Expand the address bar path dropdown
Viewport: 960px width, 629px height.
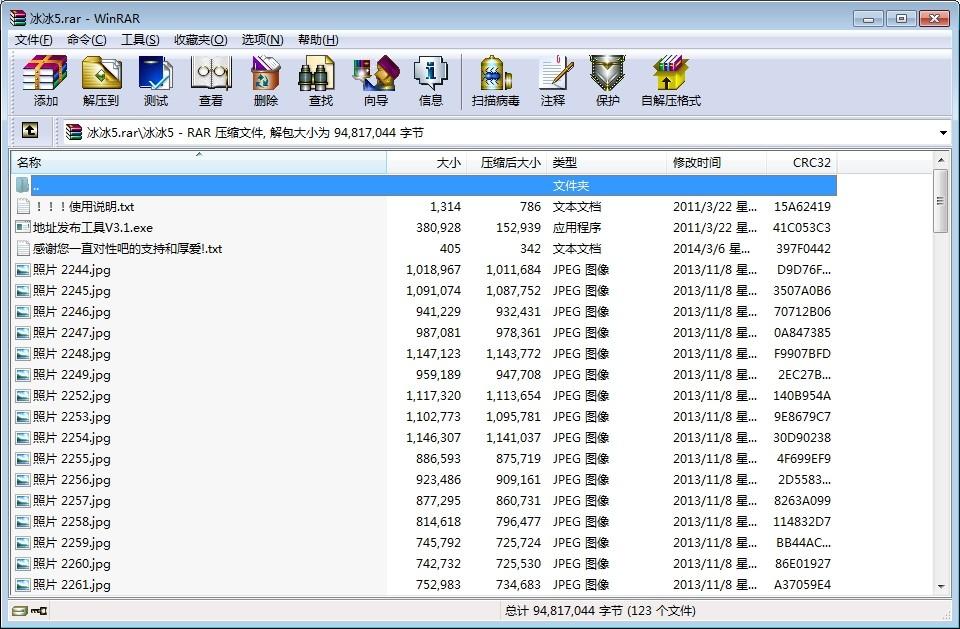point(943,132)
